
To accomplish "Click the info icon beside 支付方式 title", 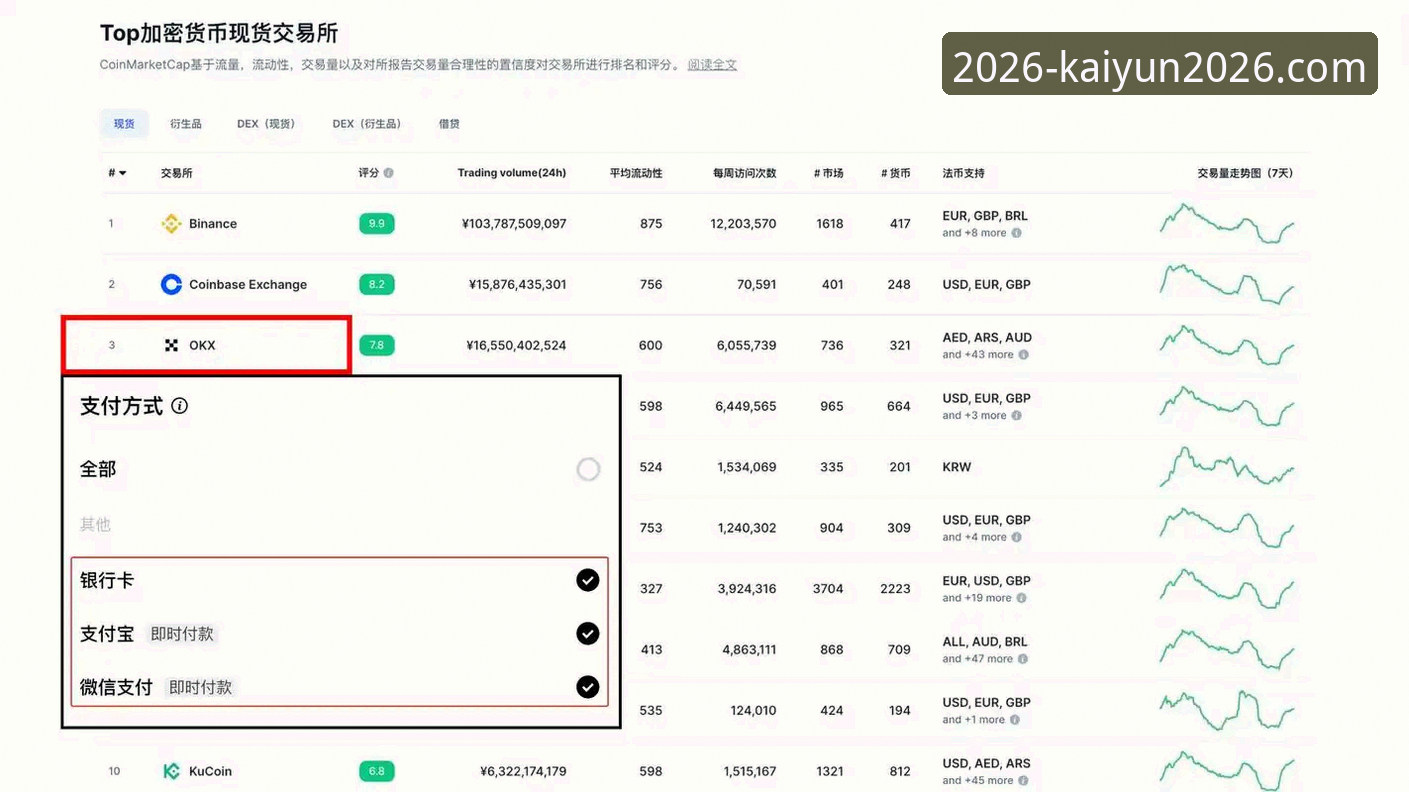I will (179, 406).
